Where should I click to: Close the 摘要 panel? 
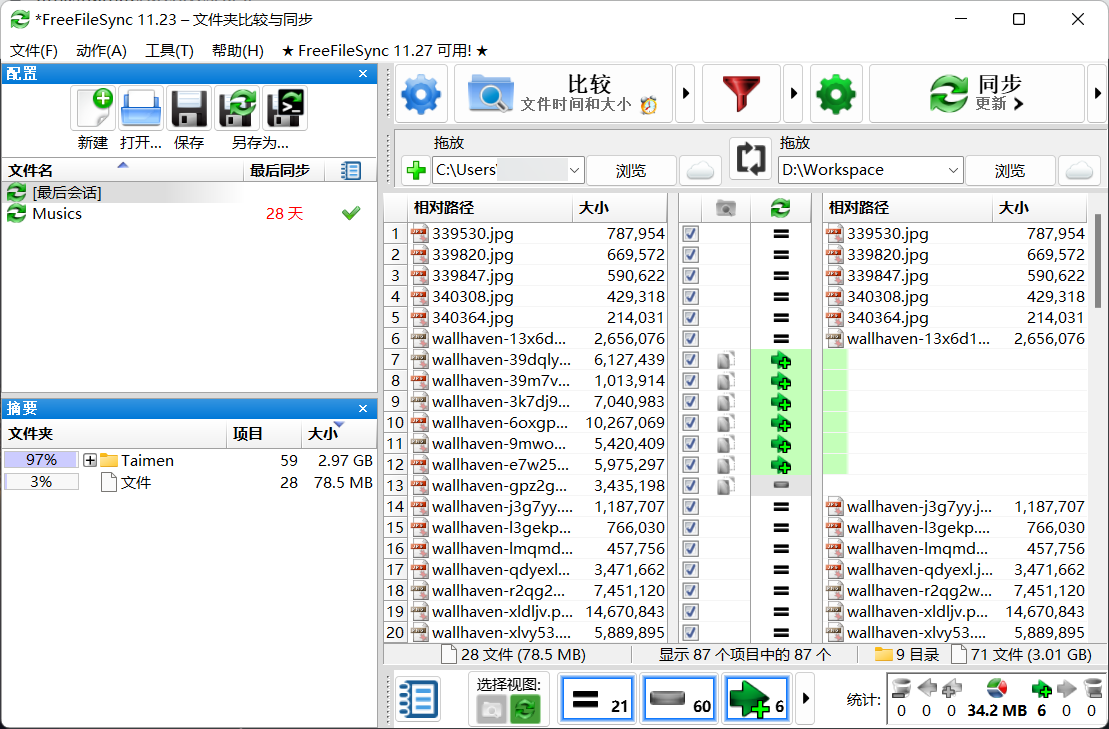363,409
